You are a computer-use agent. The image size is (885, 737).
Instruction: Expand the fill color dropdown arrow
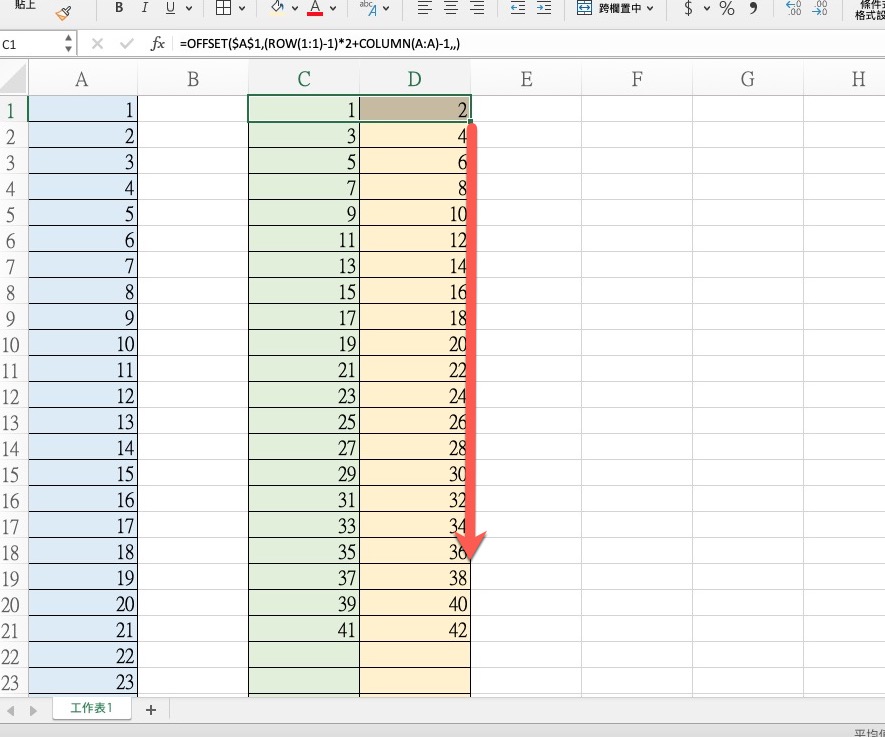pyautogui.click(x=294, y=9)
